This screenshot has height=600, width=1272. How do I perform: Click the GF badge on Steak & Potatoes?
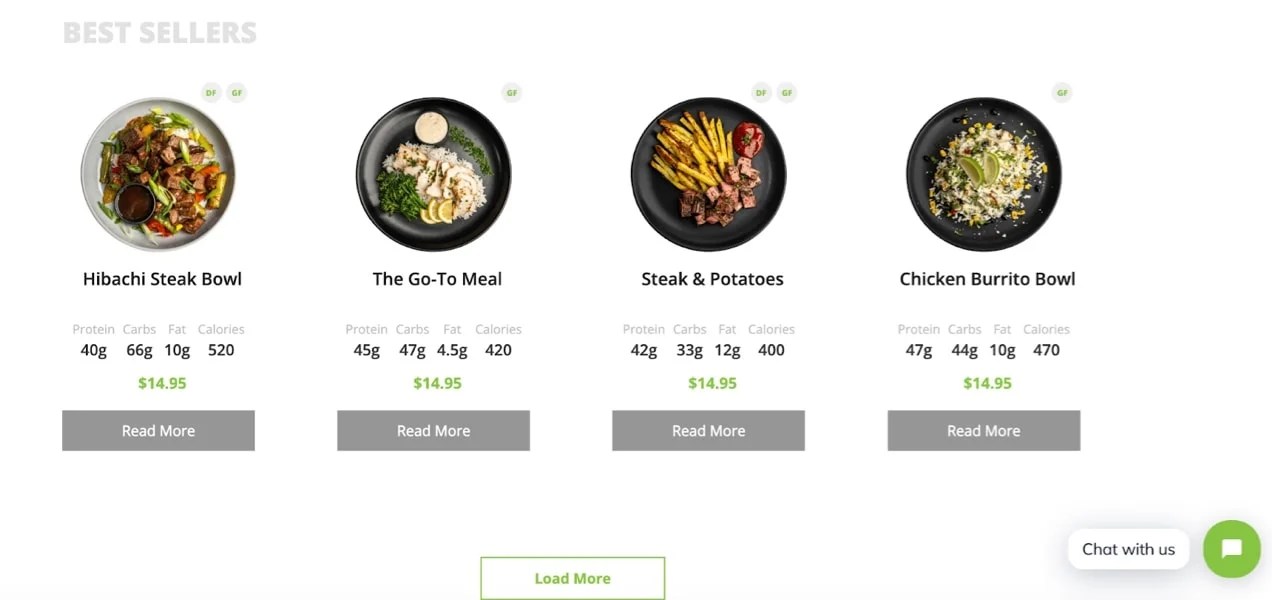tap(787, 92)
